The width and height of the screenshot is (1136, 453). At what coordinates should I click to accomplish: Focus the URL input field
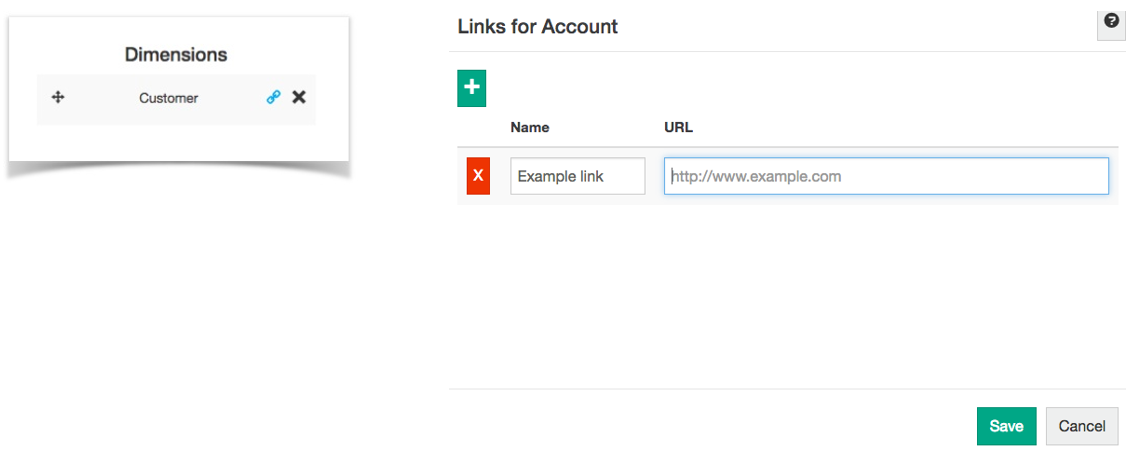click(886, 176)
